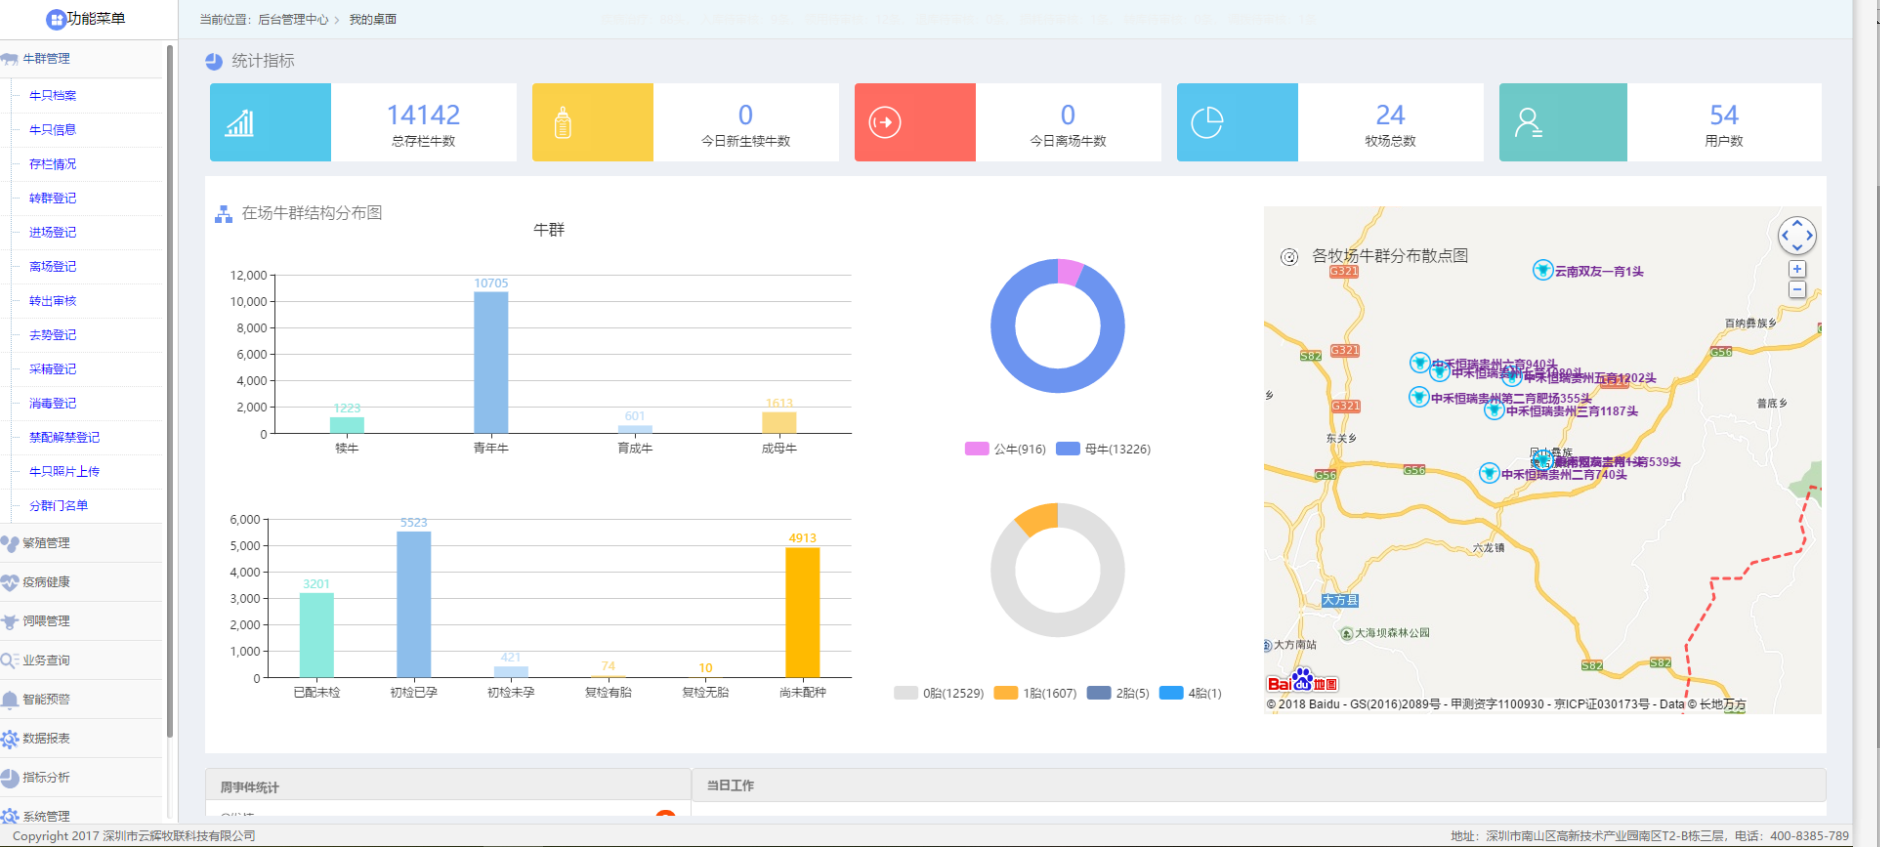Screen dimensions: 1880x847
Task: Toggle 母牛(13226) legend item
Action: tap(1104, 449)
